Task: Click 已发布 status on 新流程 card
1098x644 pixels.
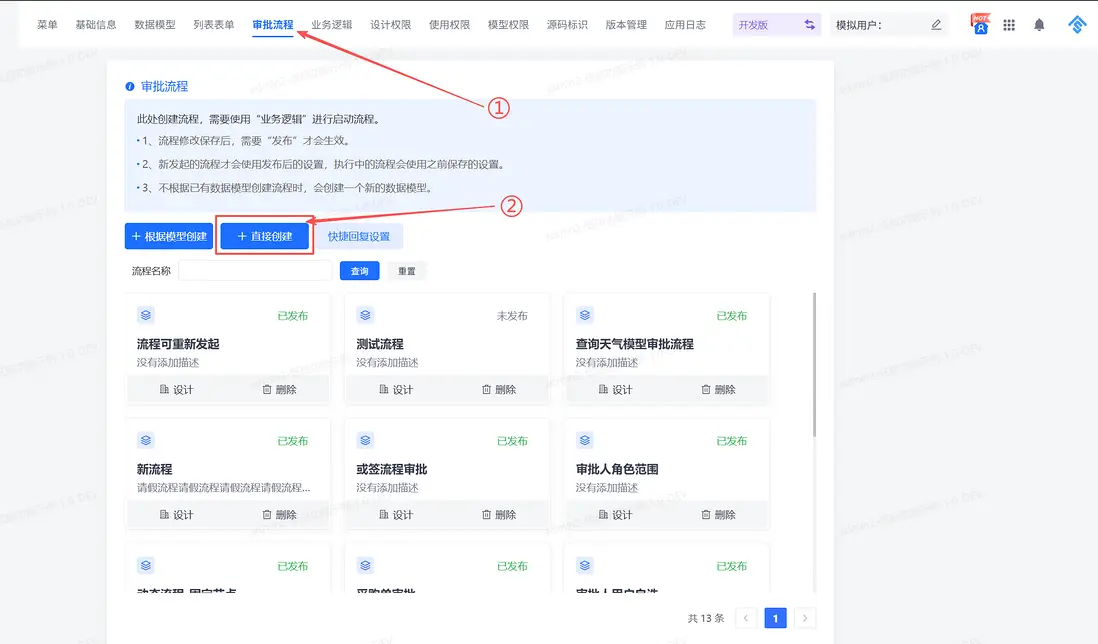Action: (x=293, y=441)
